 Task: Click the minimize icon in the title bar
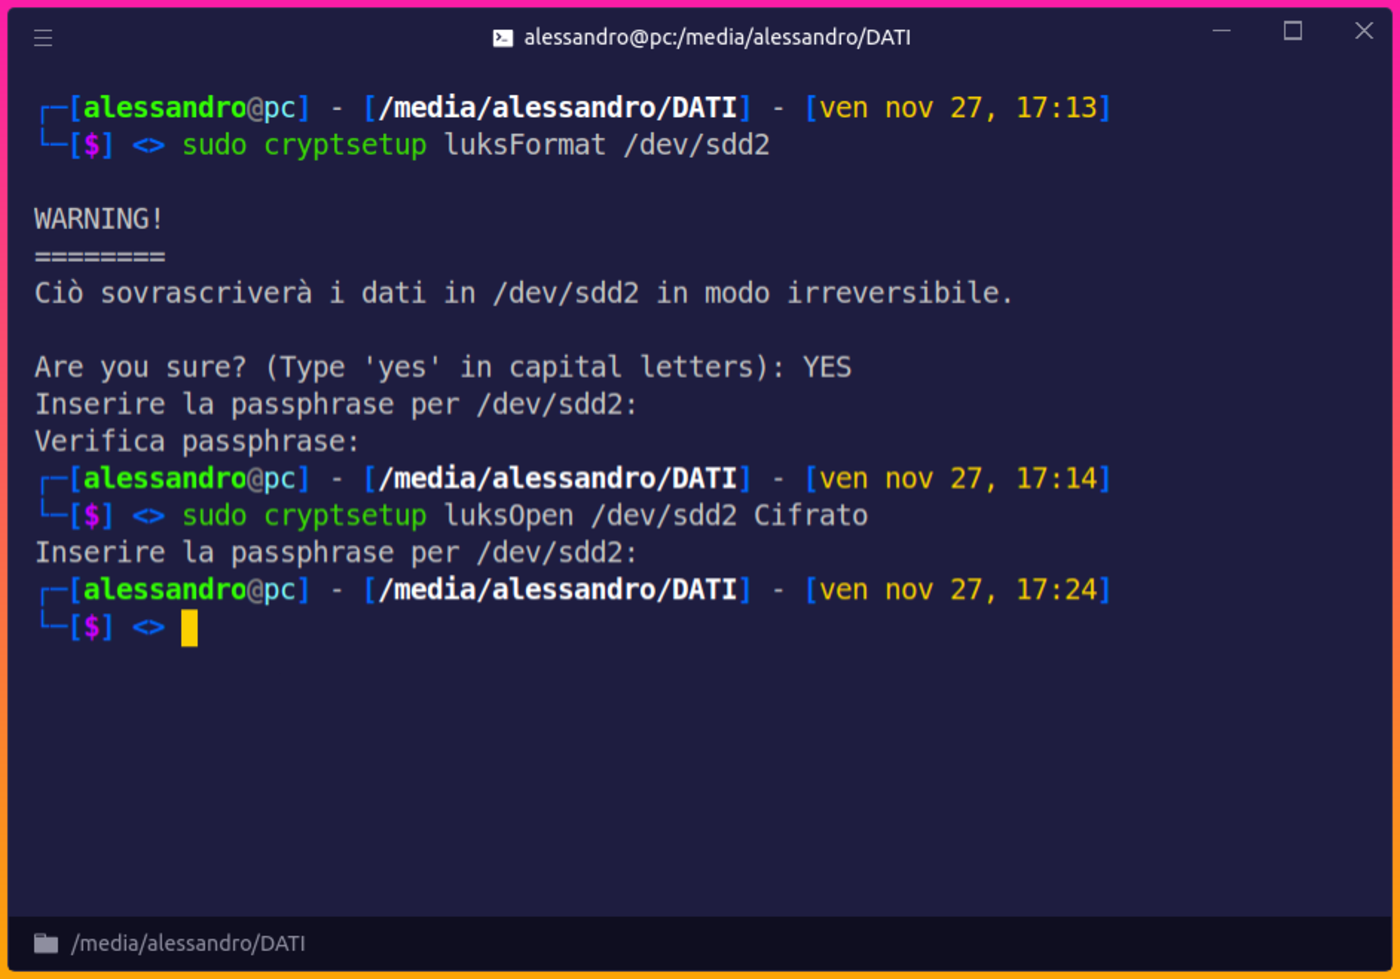tap(1221, 31)
